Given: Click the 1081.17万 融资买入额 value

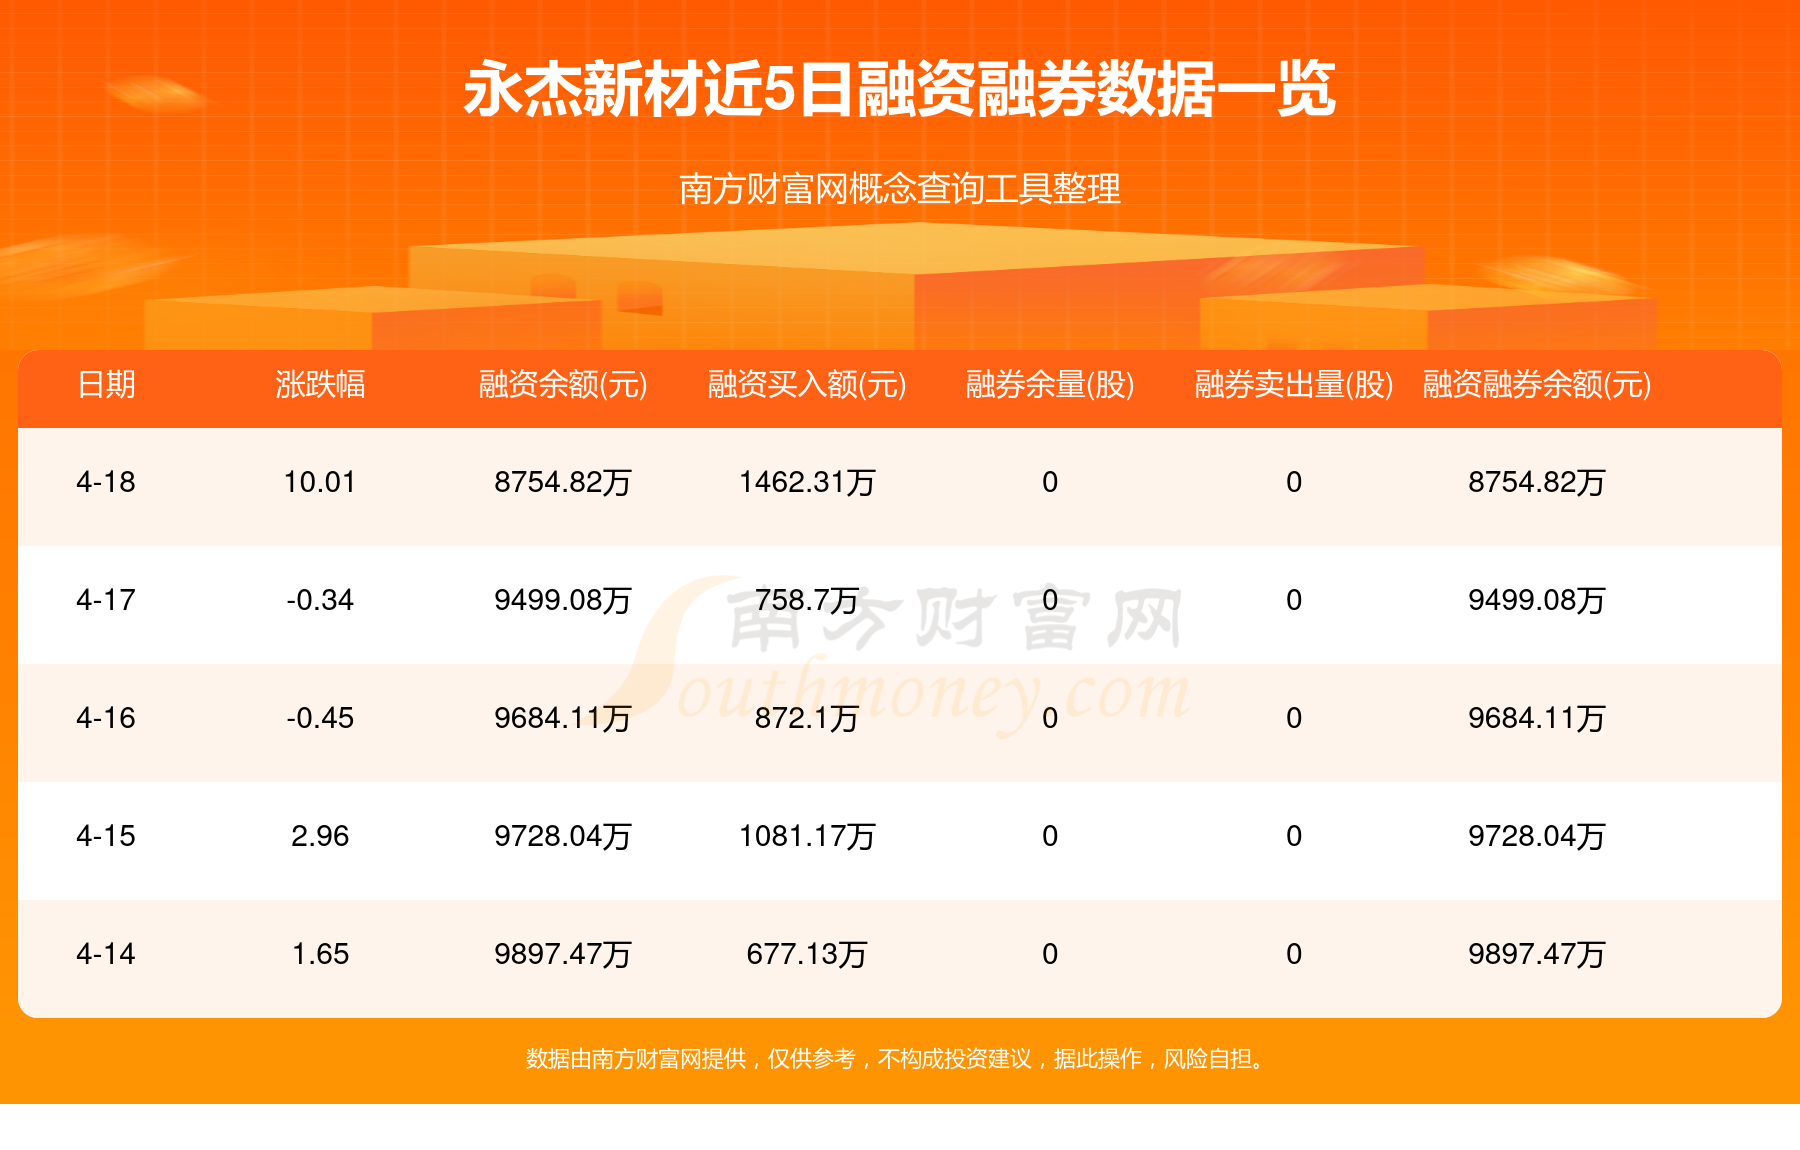Looking at the screenshot, I should pyautogui.click(x=808, y=837).
